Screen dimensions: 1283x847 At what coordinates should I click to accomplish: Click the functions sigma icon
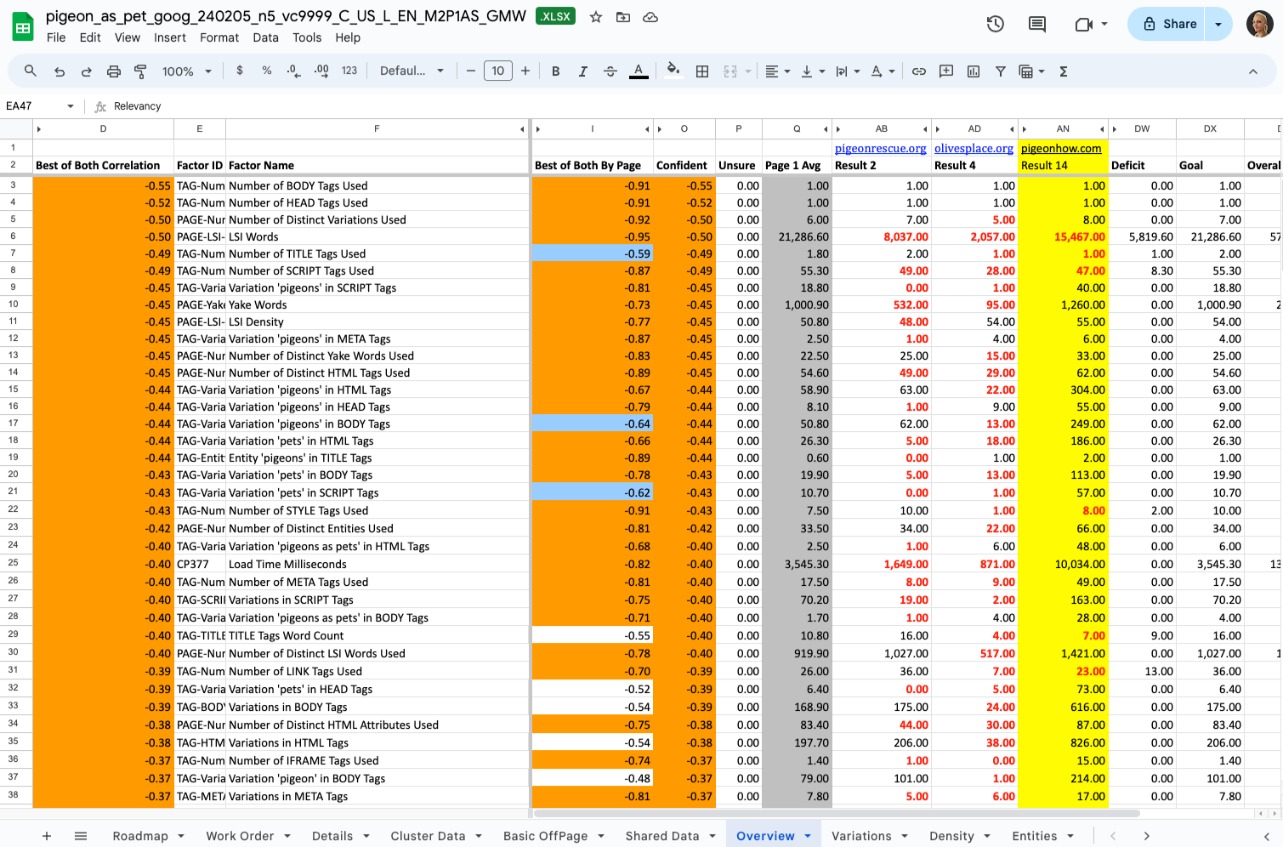point(1063,71)
